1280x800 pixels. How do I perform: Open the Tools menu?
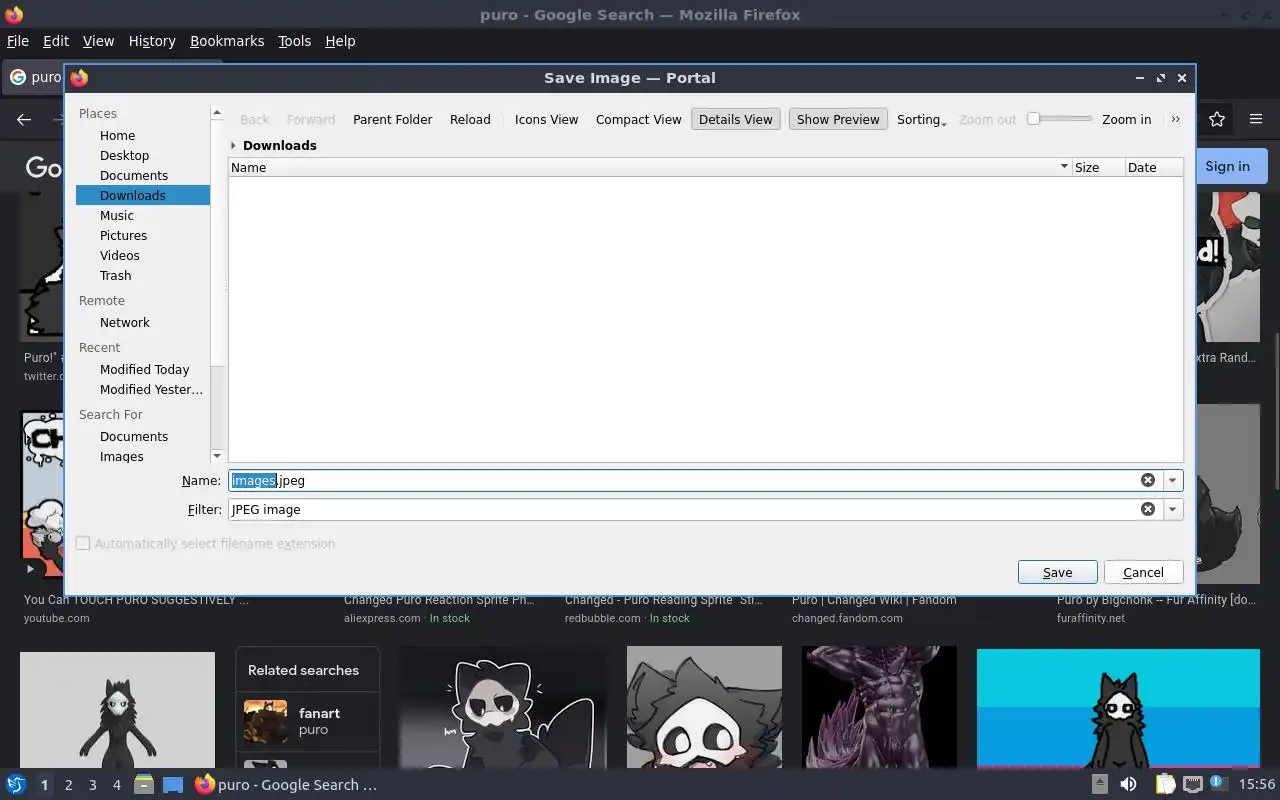point(294,41)
